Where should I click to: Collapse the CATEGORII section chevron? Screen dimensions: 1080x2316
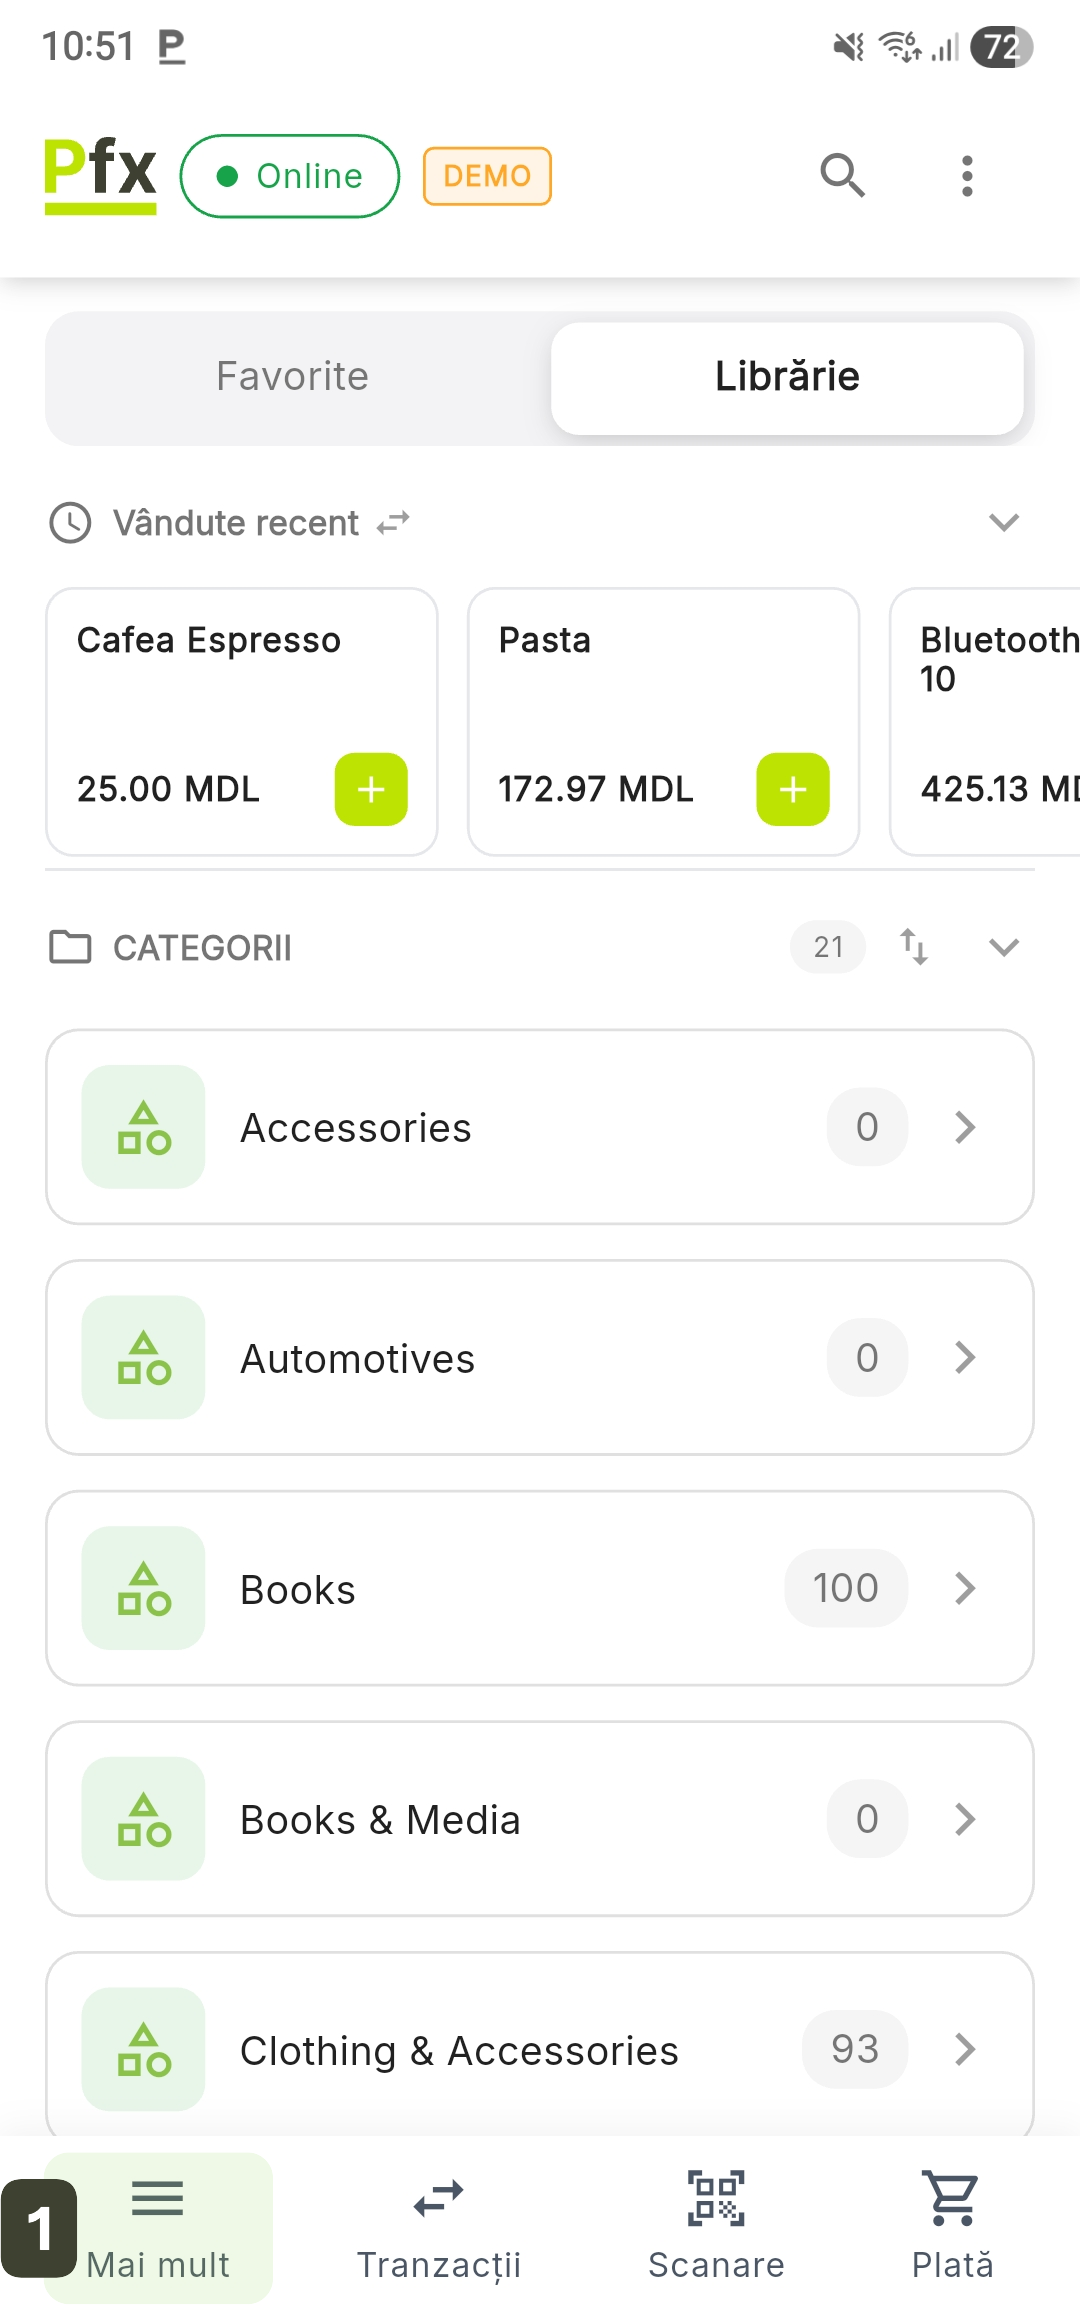tap(1003, 946)
